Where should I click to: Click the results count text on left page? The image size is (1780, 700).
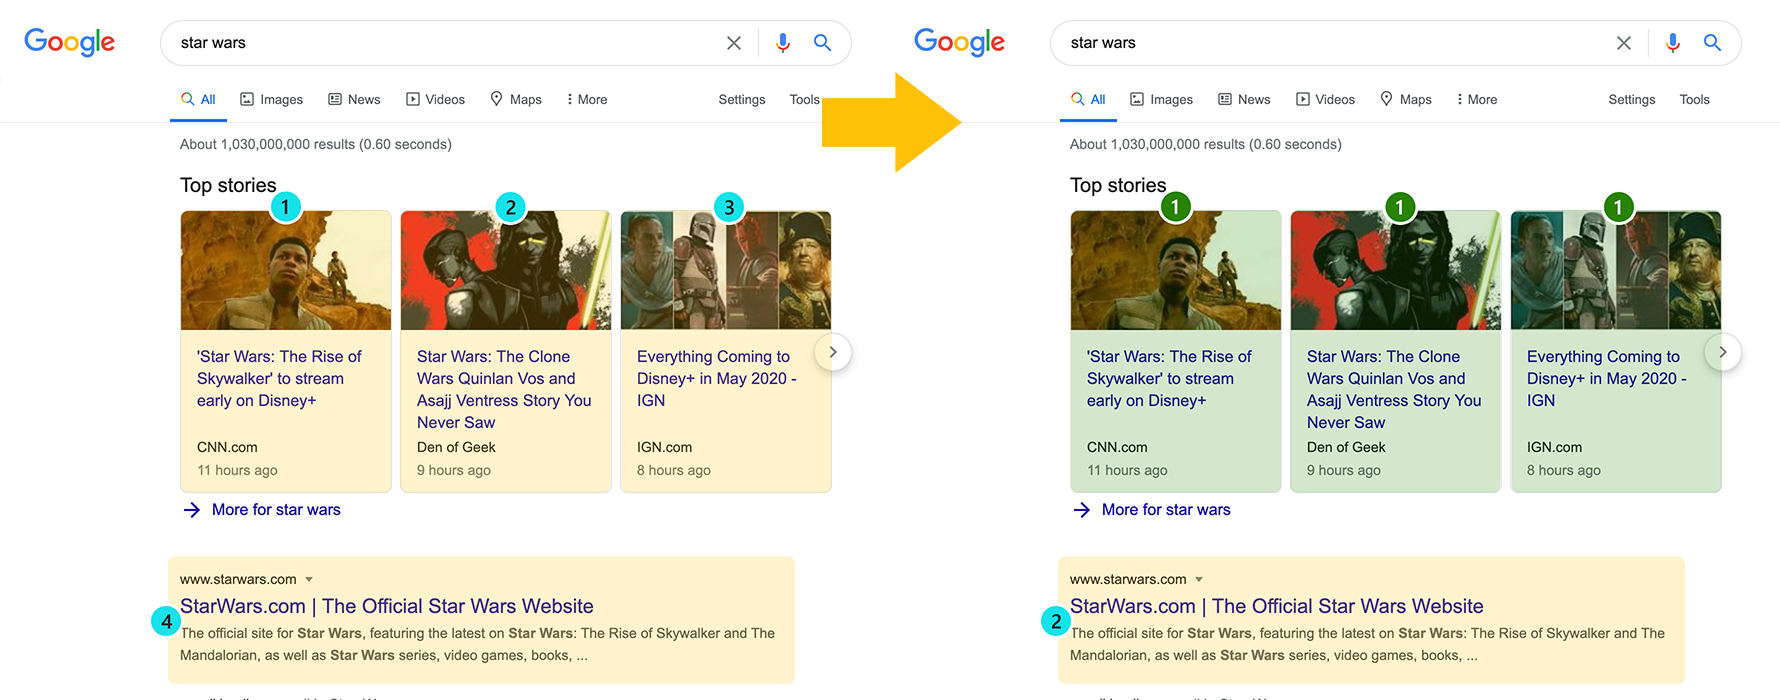click(x=316, y=144)
